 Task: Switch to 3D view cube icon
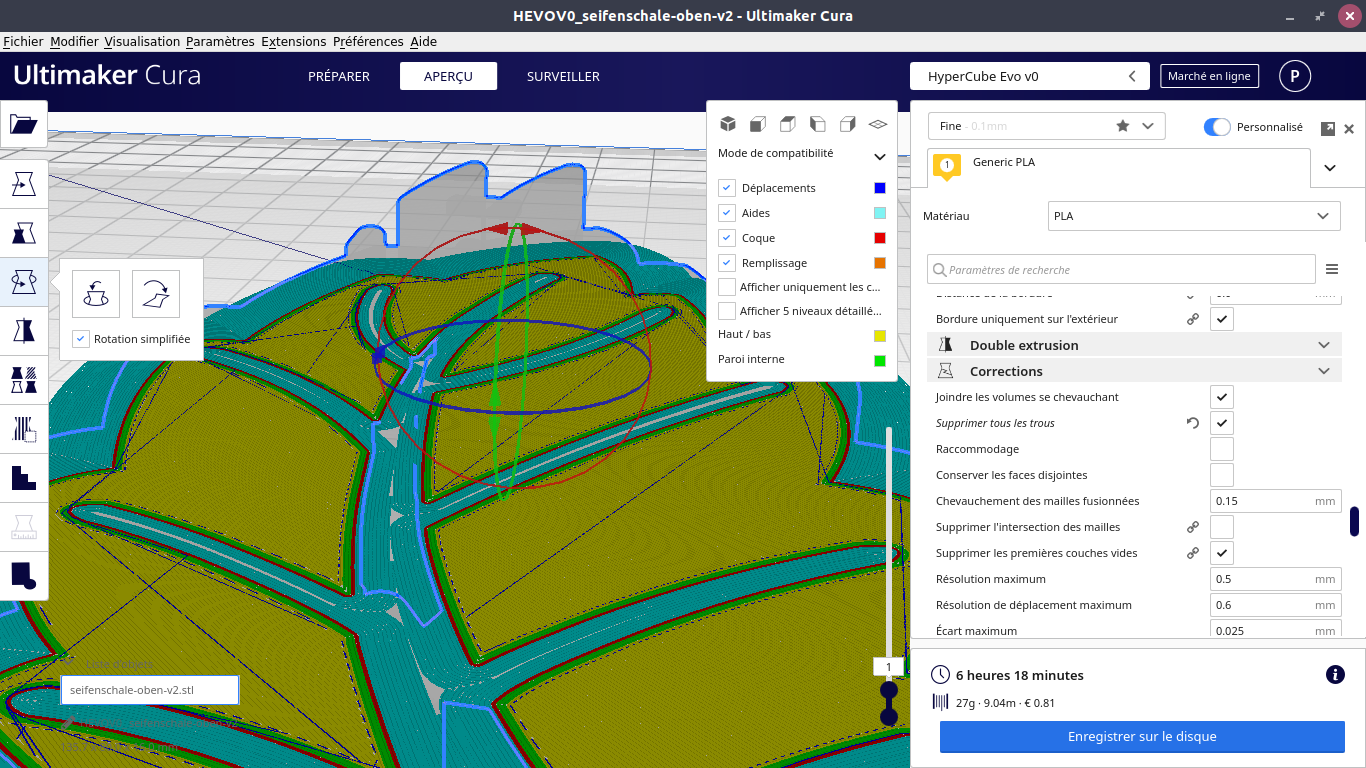coord(728,124)
